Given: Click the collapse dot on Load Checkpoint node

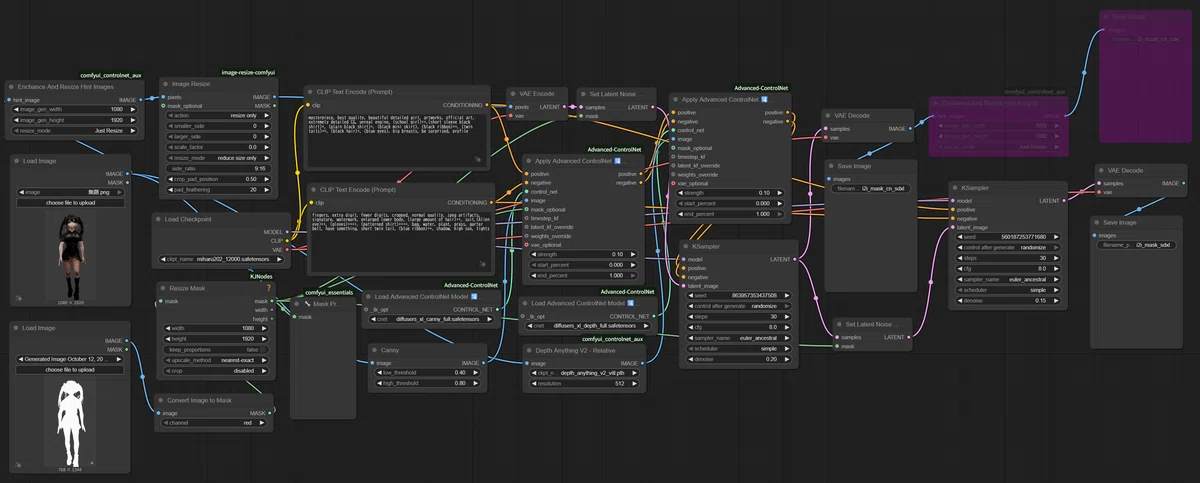Looking at the screenshot, I should [160, 220].
